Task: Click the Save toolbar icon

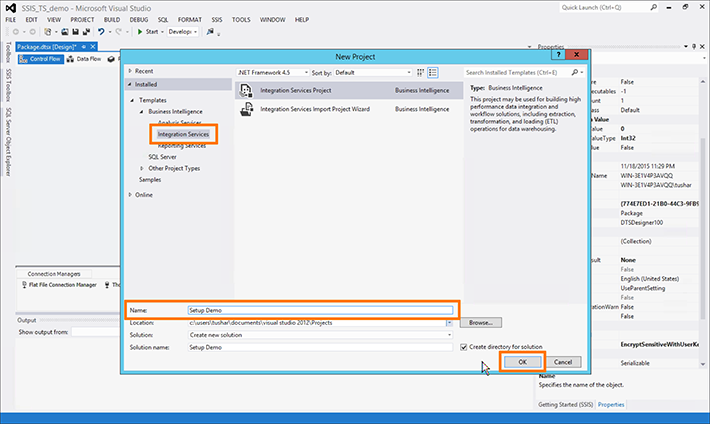Action: click(x=75, y=32)
